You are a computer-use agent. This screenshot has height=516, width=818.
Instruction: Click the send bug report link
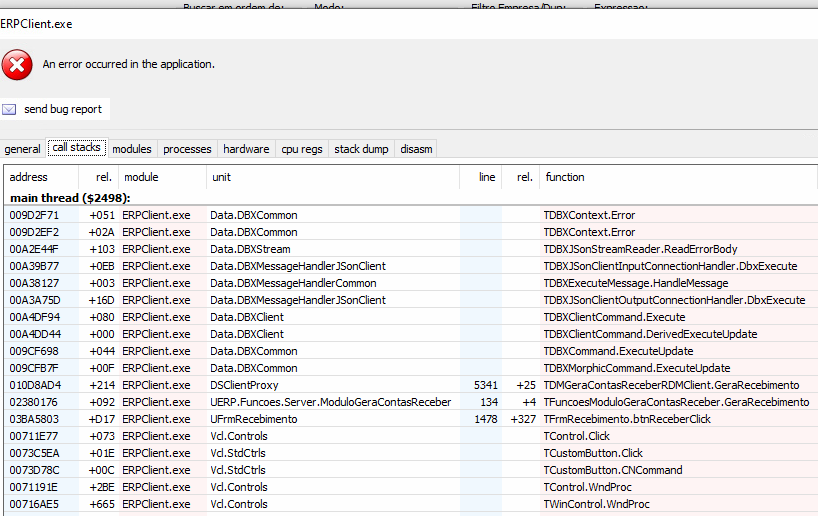pyautogui.click(x=63, y=109)
